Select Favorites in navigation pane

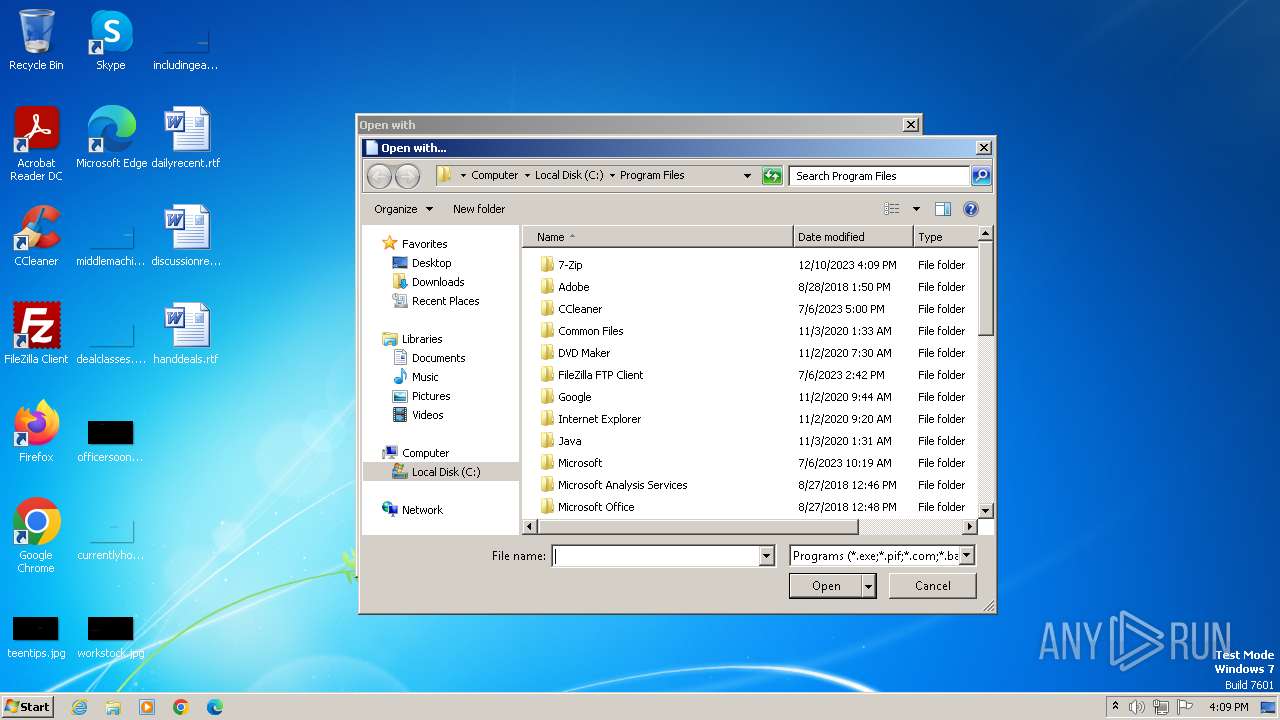[424, 243]
